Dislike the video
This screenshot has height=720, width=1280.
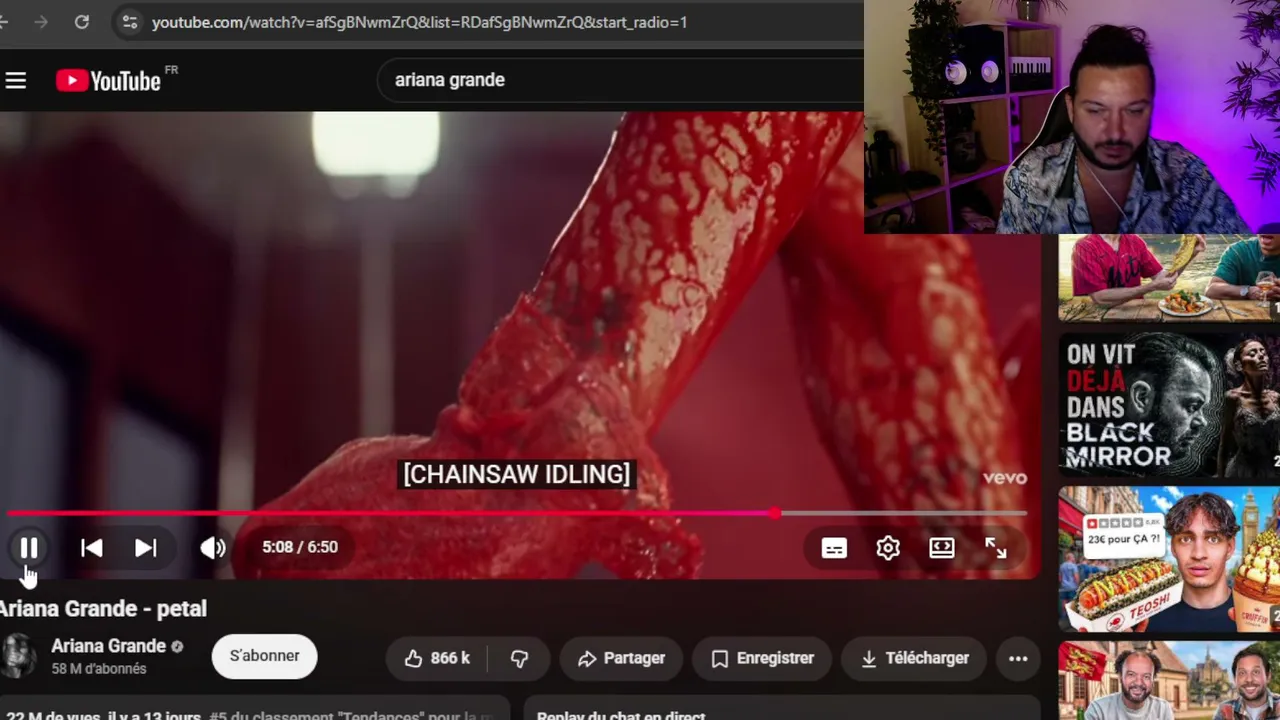[x=519, y=658]
